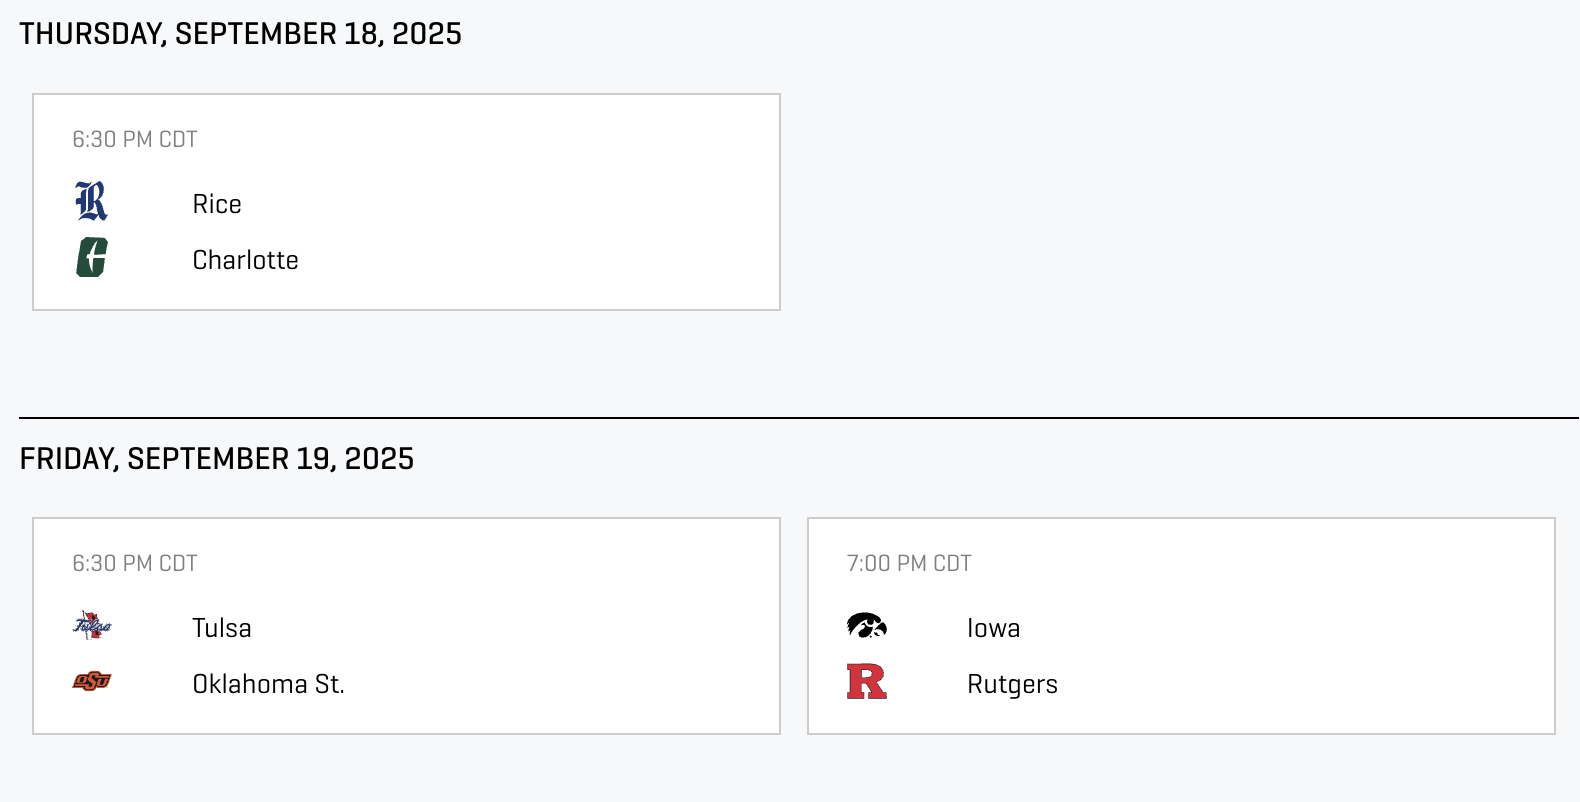Open the Tulsa vs Oklahoma St. game card
1580x802 pixels.
tap(406, 626)
